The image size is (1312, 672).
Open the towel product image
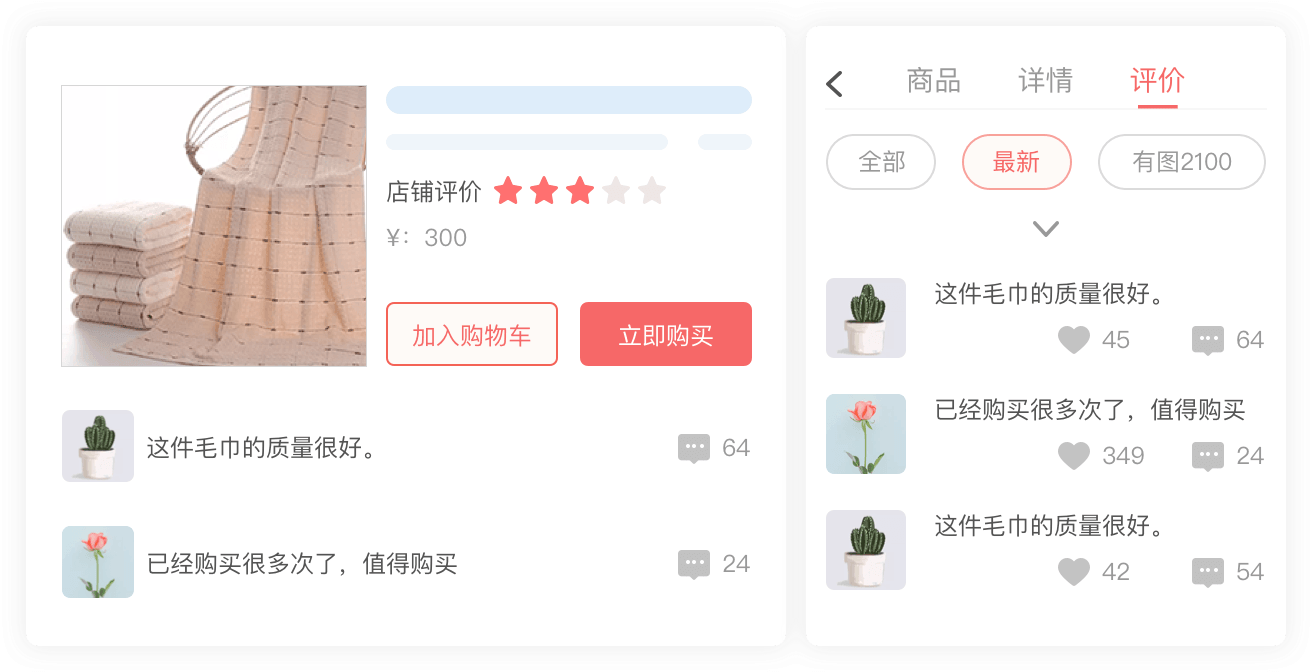tap(214, 226)
